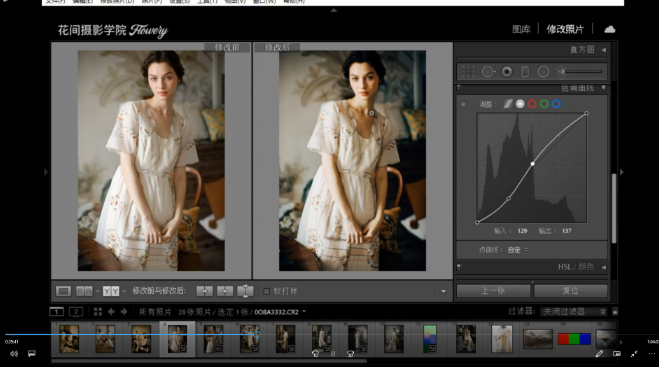659x367 pixels.
Task: Expand the HSL / color panel
Action: [x=604, y=267]
